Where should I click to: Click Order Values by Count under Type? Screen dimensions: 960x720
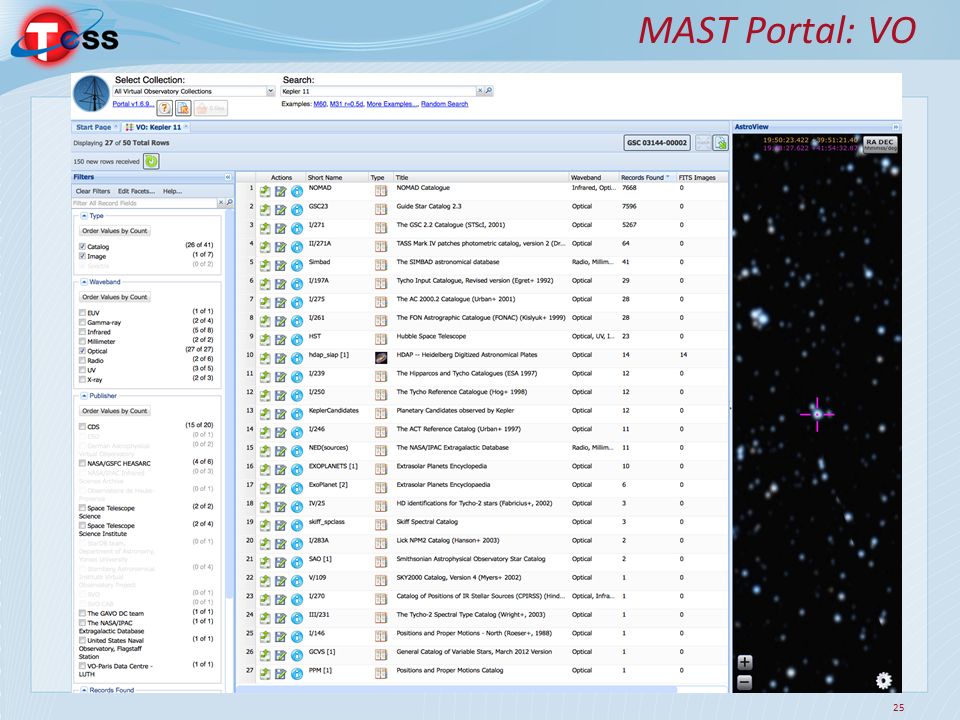pos(114,231)
